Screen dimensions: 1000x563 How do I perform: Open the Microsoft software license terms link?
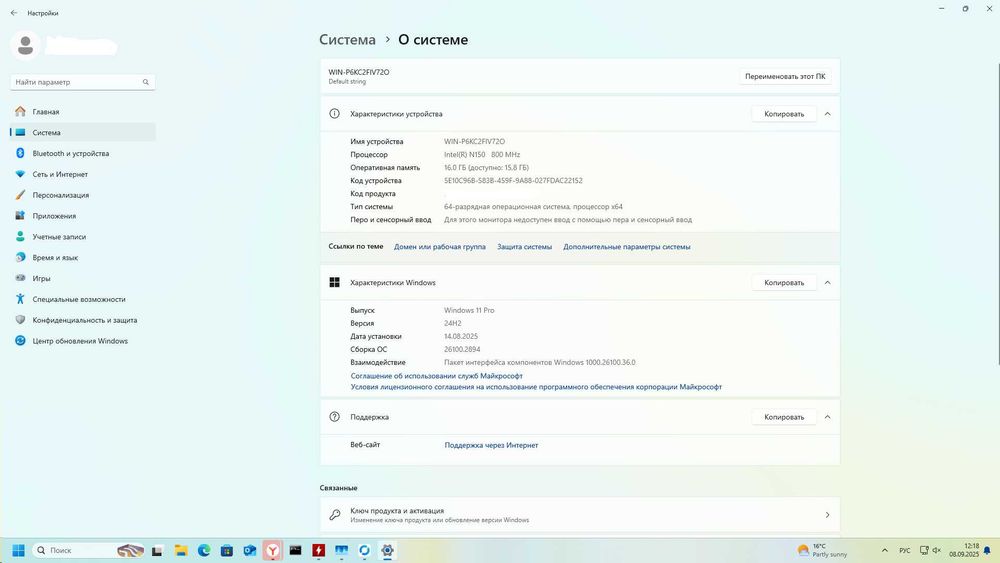tap(536, 387)
